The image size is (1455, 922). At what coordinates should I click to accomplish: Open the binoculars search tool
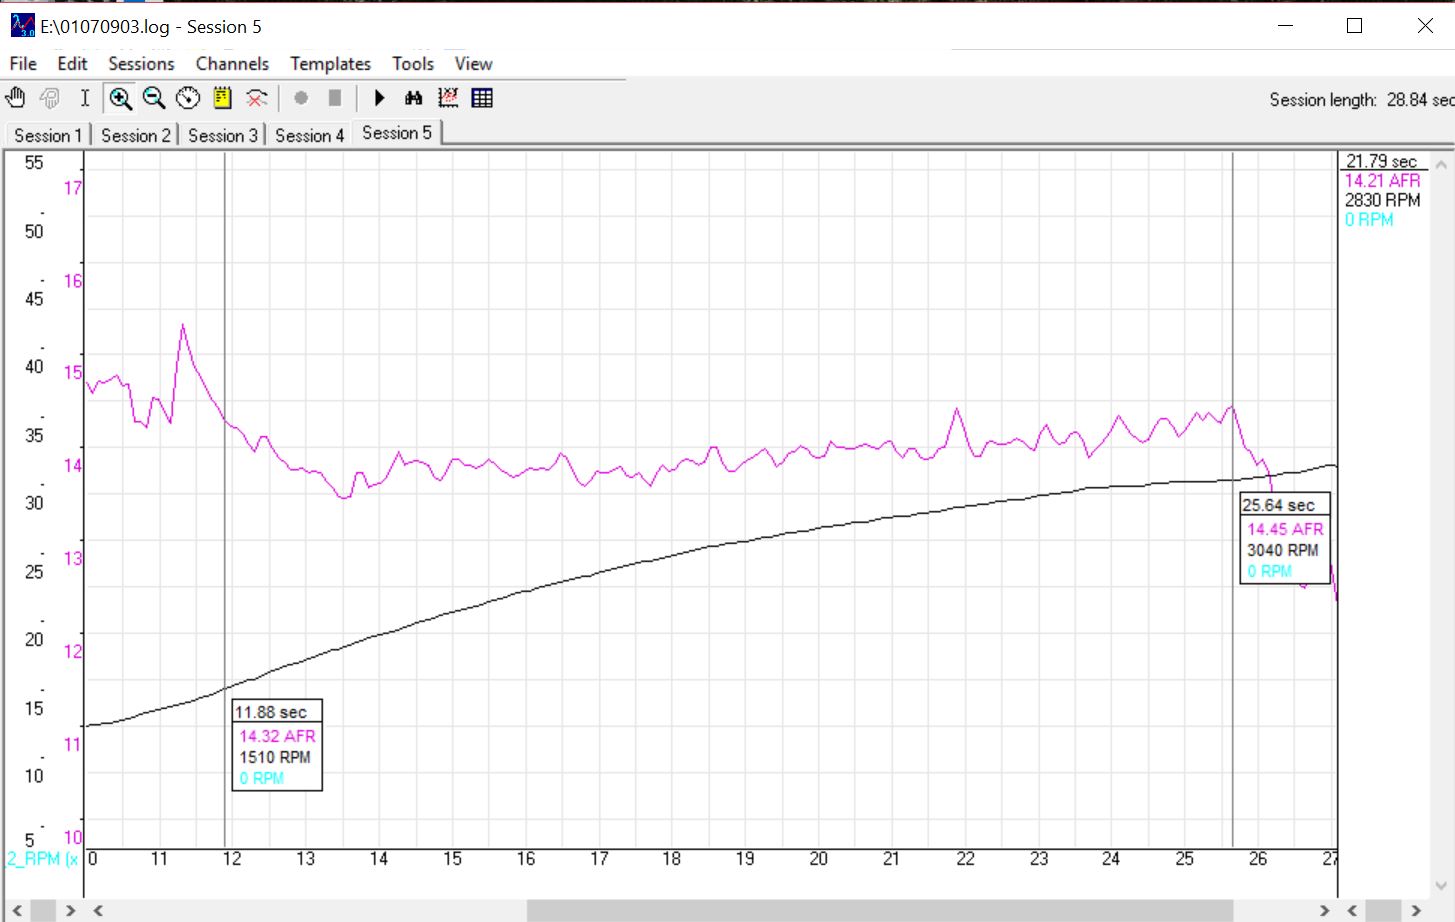coord(413,98)
